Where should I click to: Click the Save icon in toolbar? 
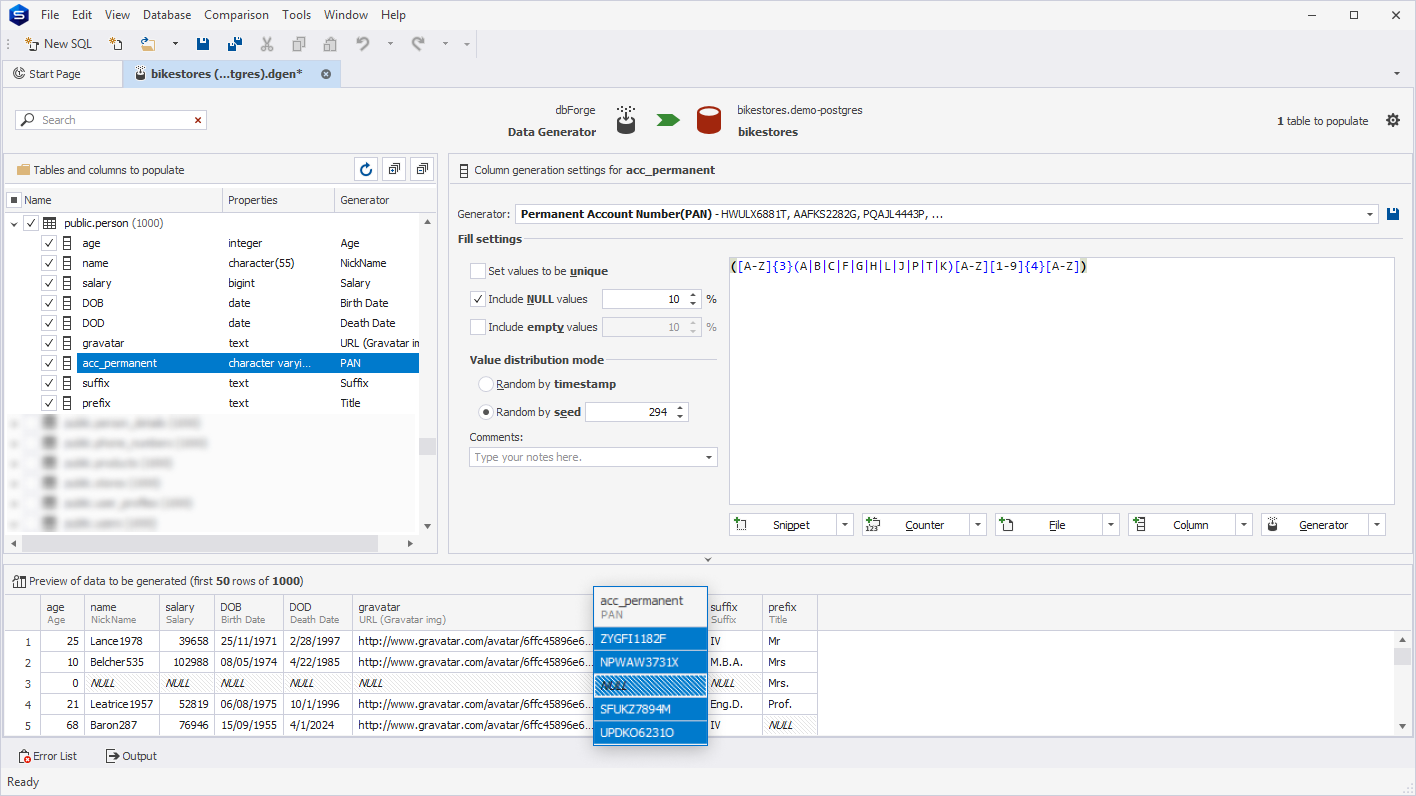coord(203,44)
